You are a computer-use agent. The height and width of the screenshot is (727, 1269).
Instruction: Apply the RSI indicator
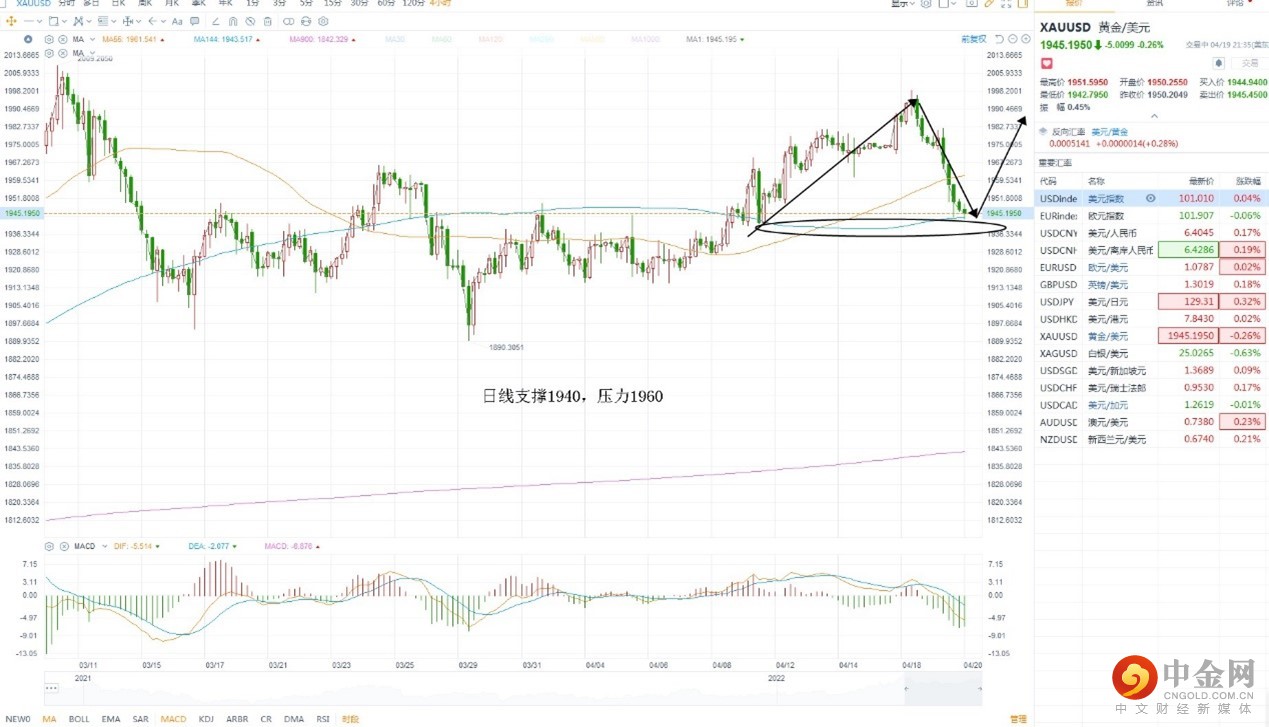[323, 719]
